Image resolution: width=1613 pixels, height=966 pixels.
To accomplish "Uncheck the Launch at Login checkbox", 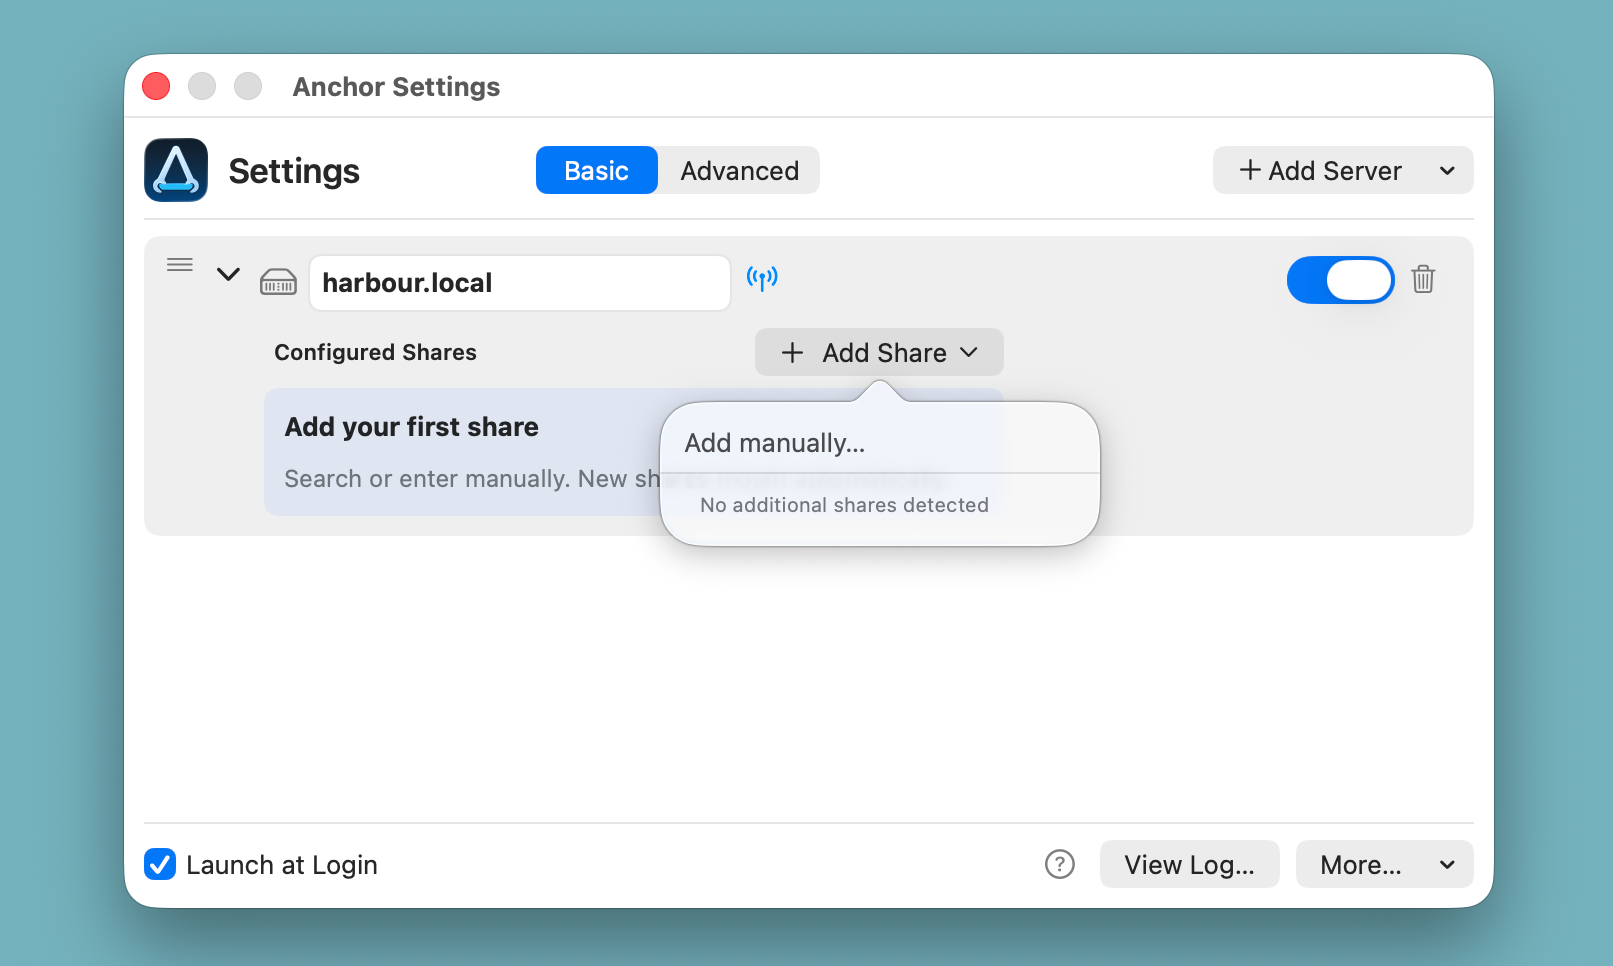I will pos(160,864).
